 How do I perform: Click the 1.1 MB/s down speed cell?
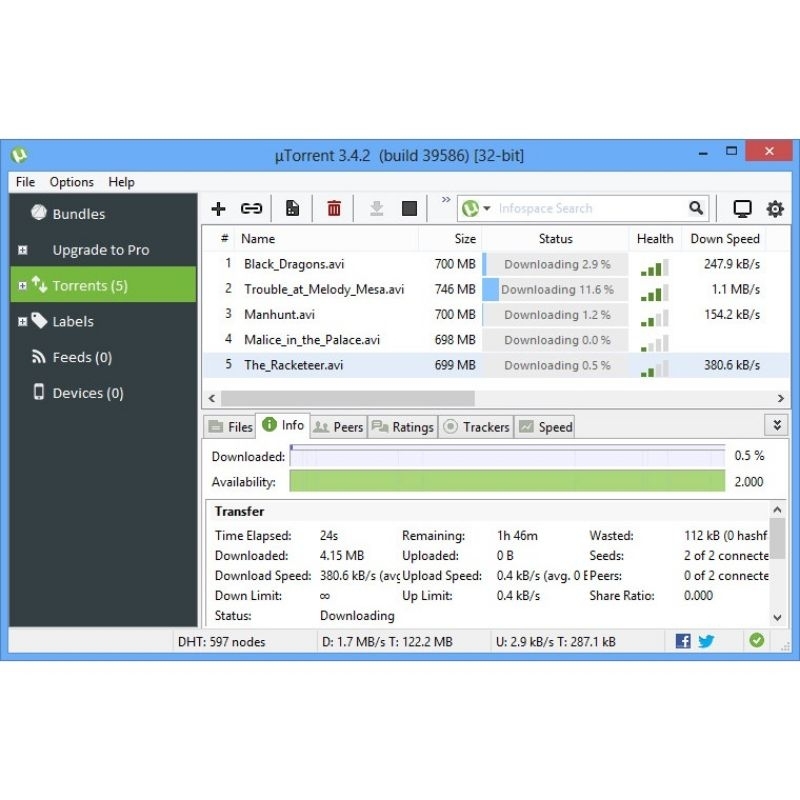735,289
